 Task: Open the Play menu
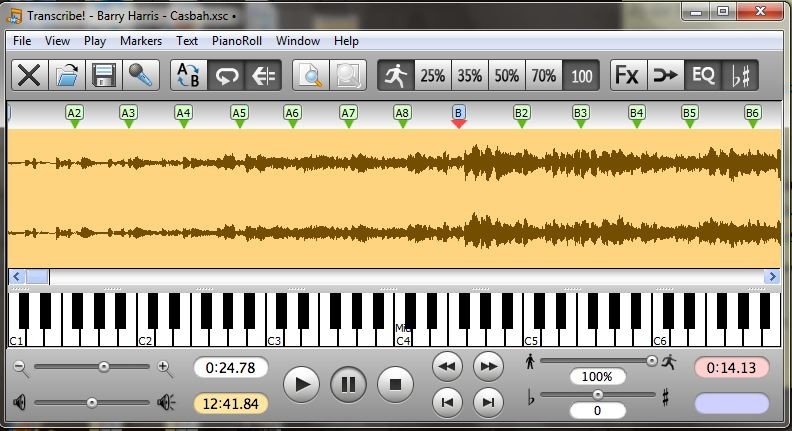(x=94, y=41)
